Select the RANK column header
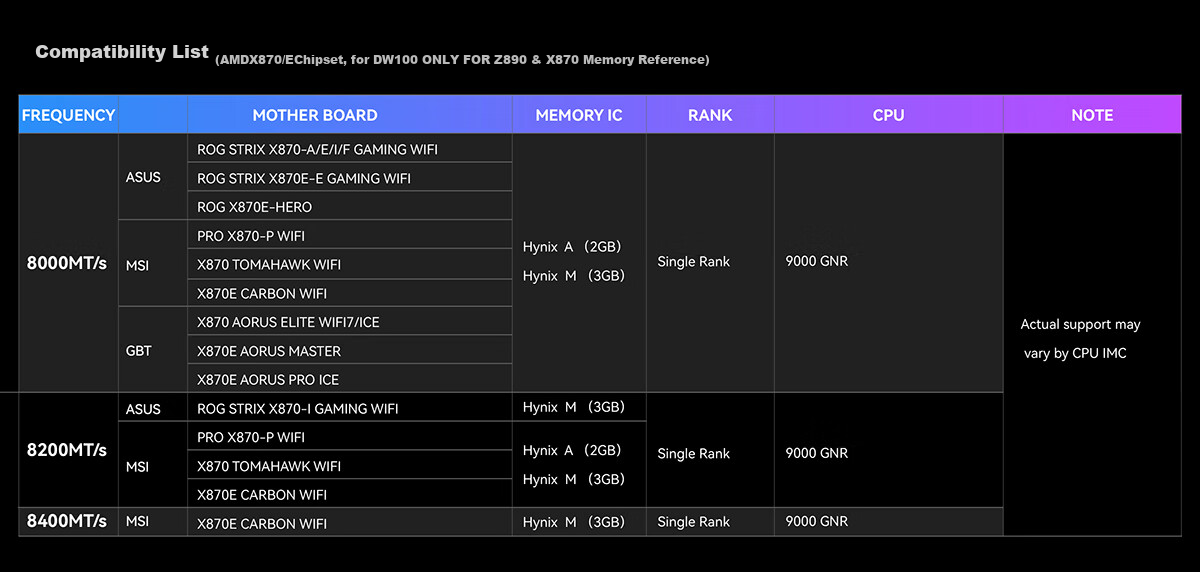Screen dimensions: 1200x572 710,115
